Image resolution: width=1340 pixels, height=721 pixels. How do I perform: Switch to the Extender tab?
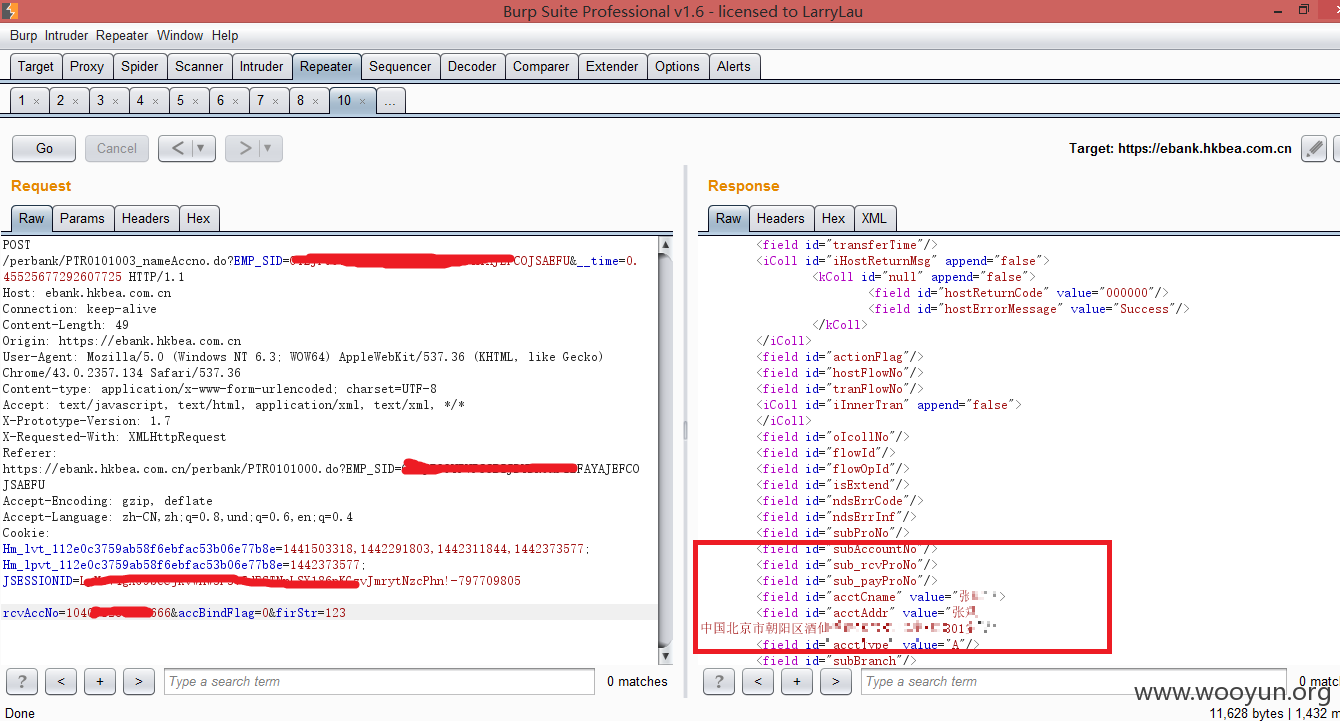point(612,67)
